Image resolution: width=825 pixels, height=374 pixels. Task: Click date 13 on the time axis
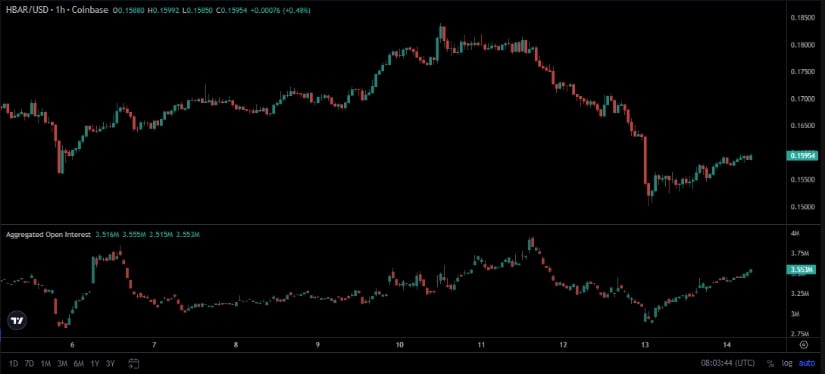pyautogui.click(x=645, y=345)
